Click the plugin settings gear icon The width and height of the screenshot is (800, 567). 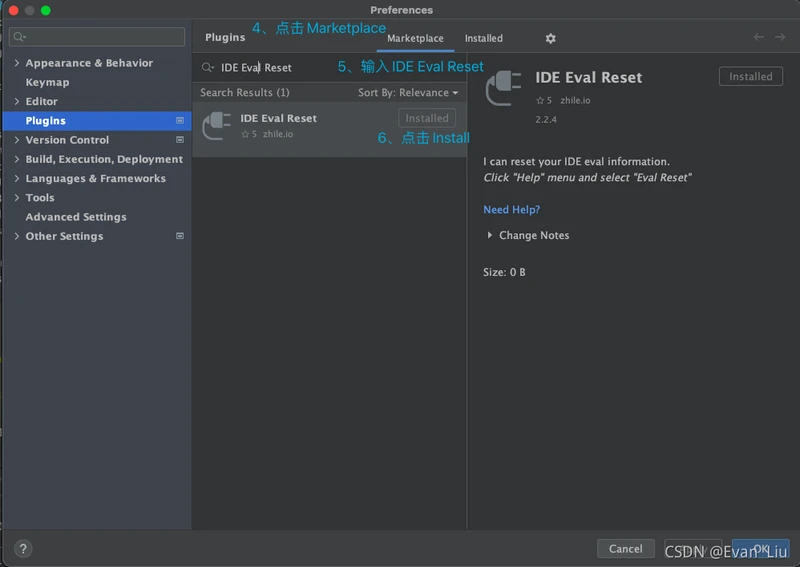point(550,38)
